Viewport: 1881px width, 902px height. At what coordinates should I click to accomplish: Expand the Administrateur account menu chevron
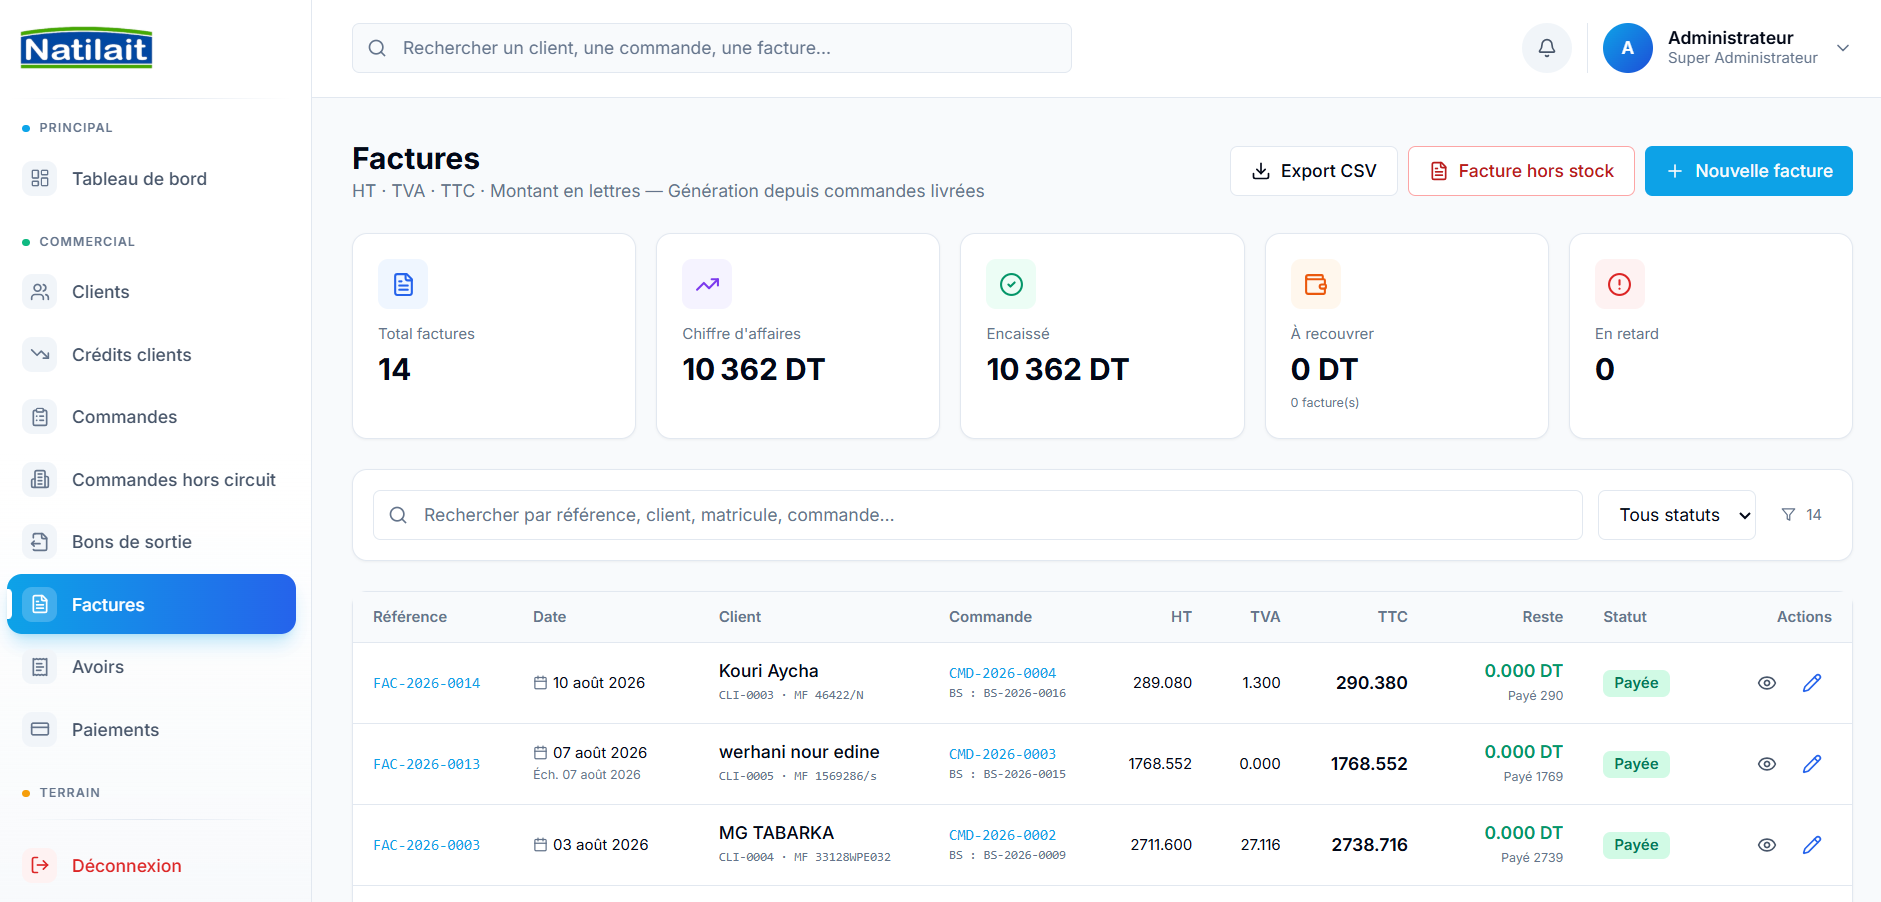(1842, 48)
